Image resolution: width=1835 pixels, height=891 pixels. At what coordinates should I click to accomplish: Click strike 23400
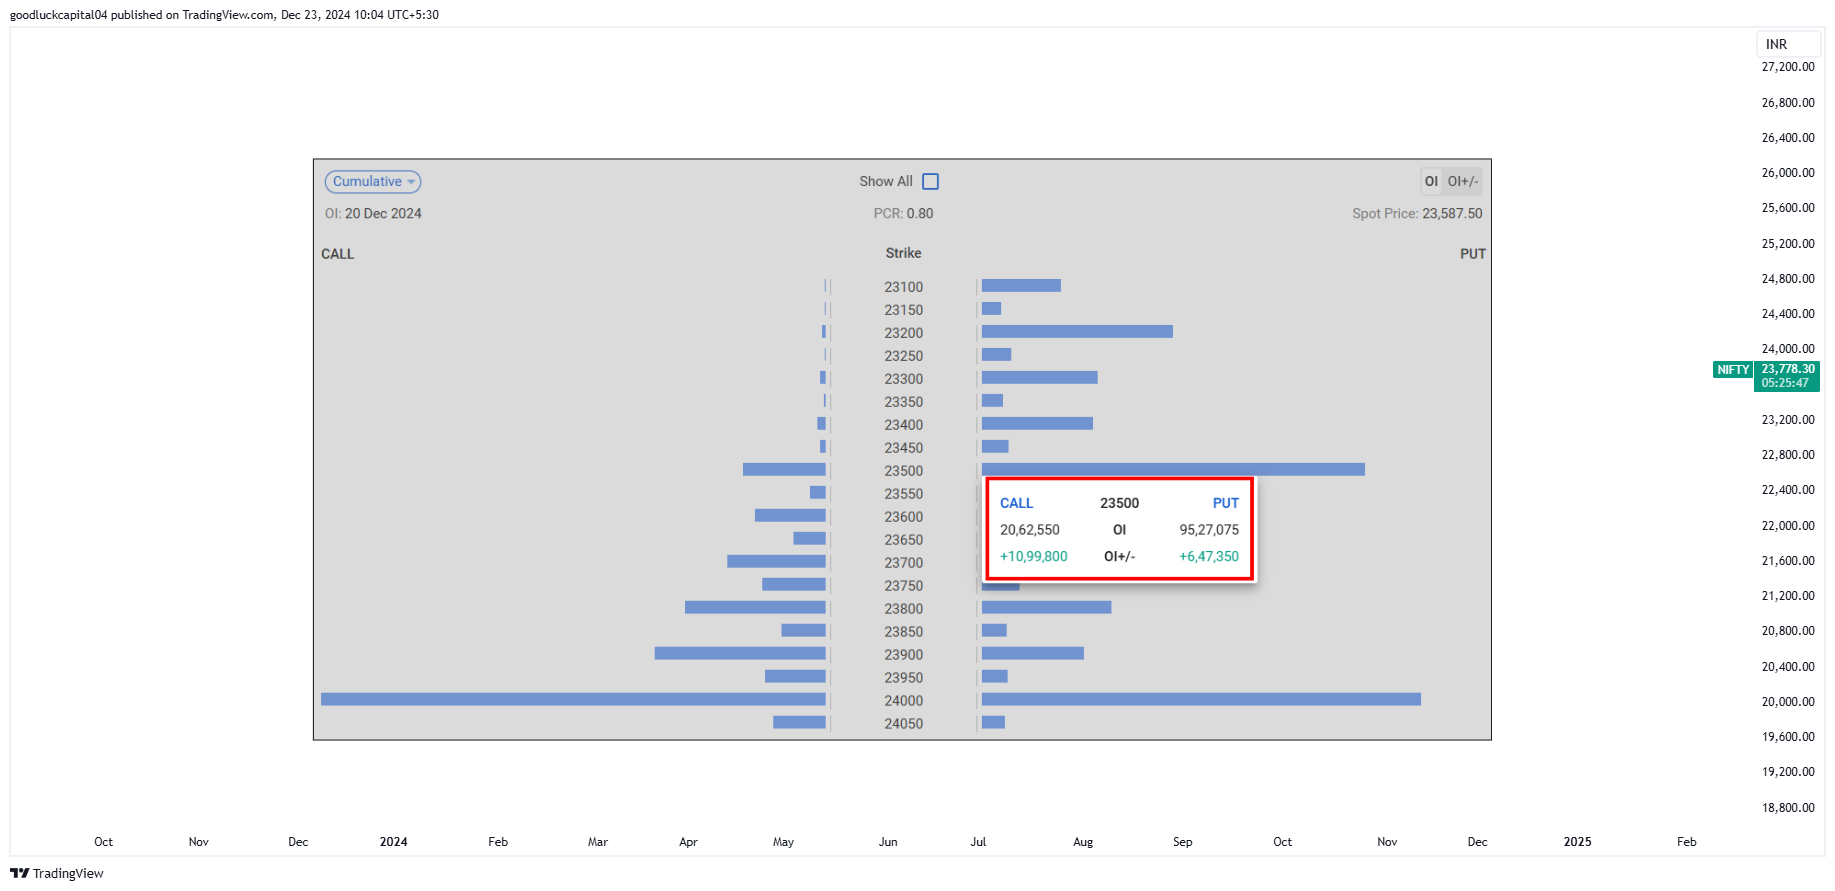[x=903, y=425]
